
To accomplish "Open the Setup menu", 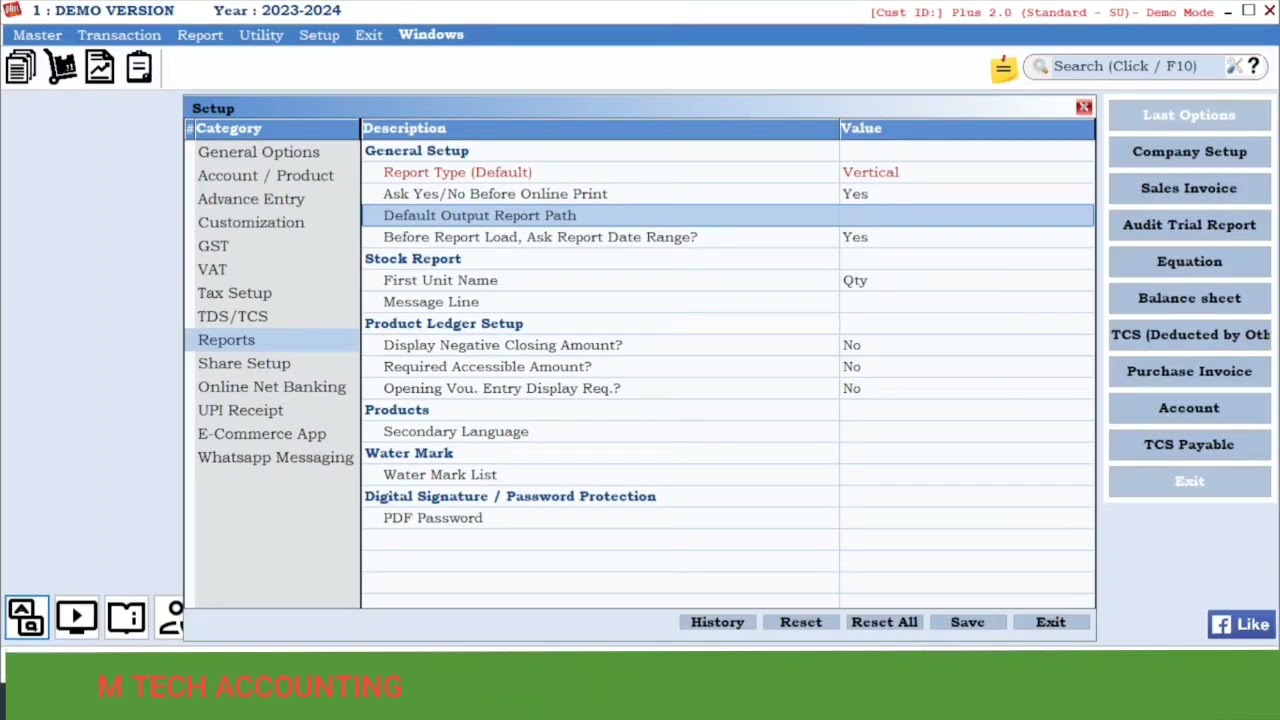I will [x=319, y=35].
